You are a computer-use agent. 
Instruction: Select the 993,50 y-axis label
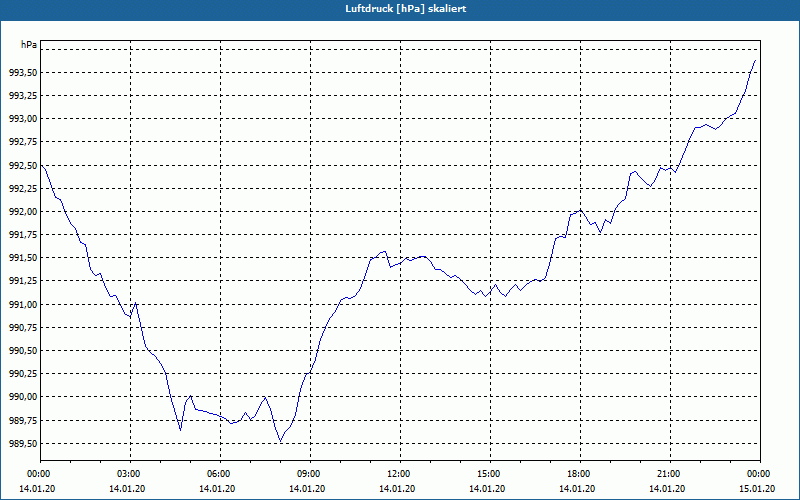pos(23,73)
